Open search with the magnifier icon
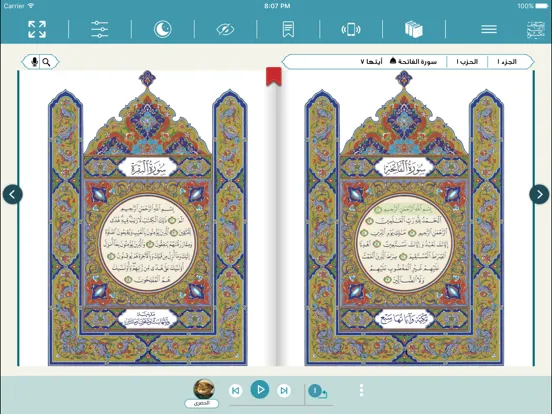 coord(46,62)
